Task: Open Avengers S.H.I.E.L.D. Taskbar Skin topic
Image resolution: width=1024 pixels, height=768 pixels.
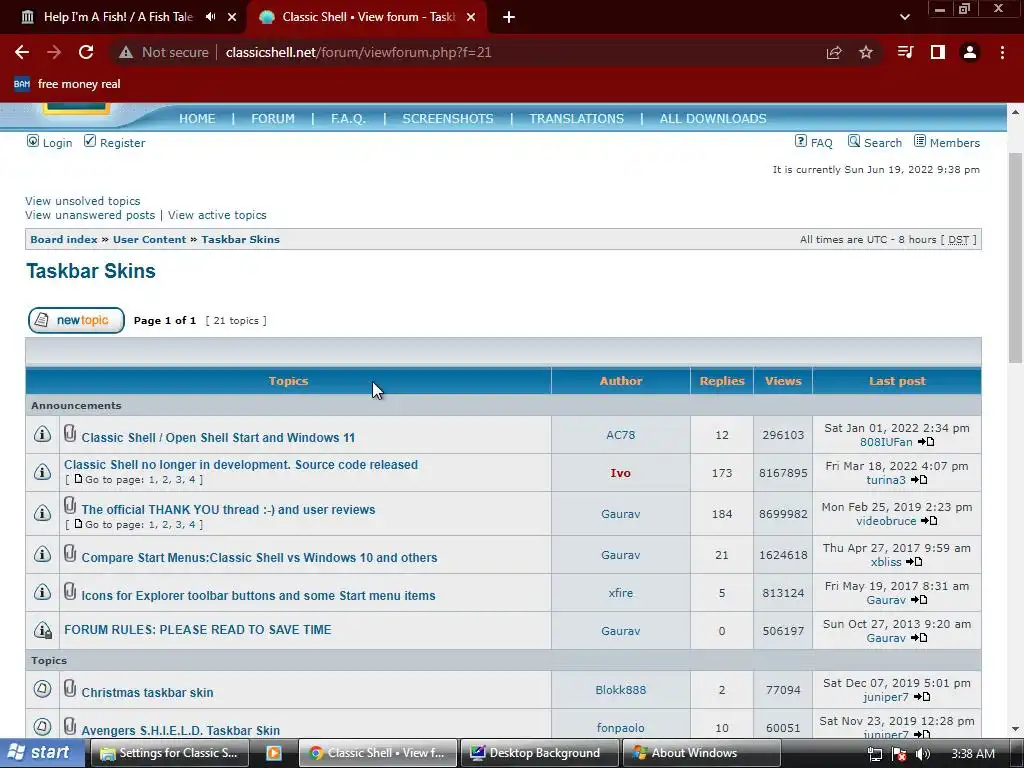Action: (x=181, y=730)
